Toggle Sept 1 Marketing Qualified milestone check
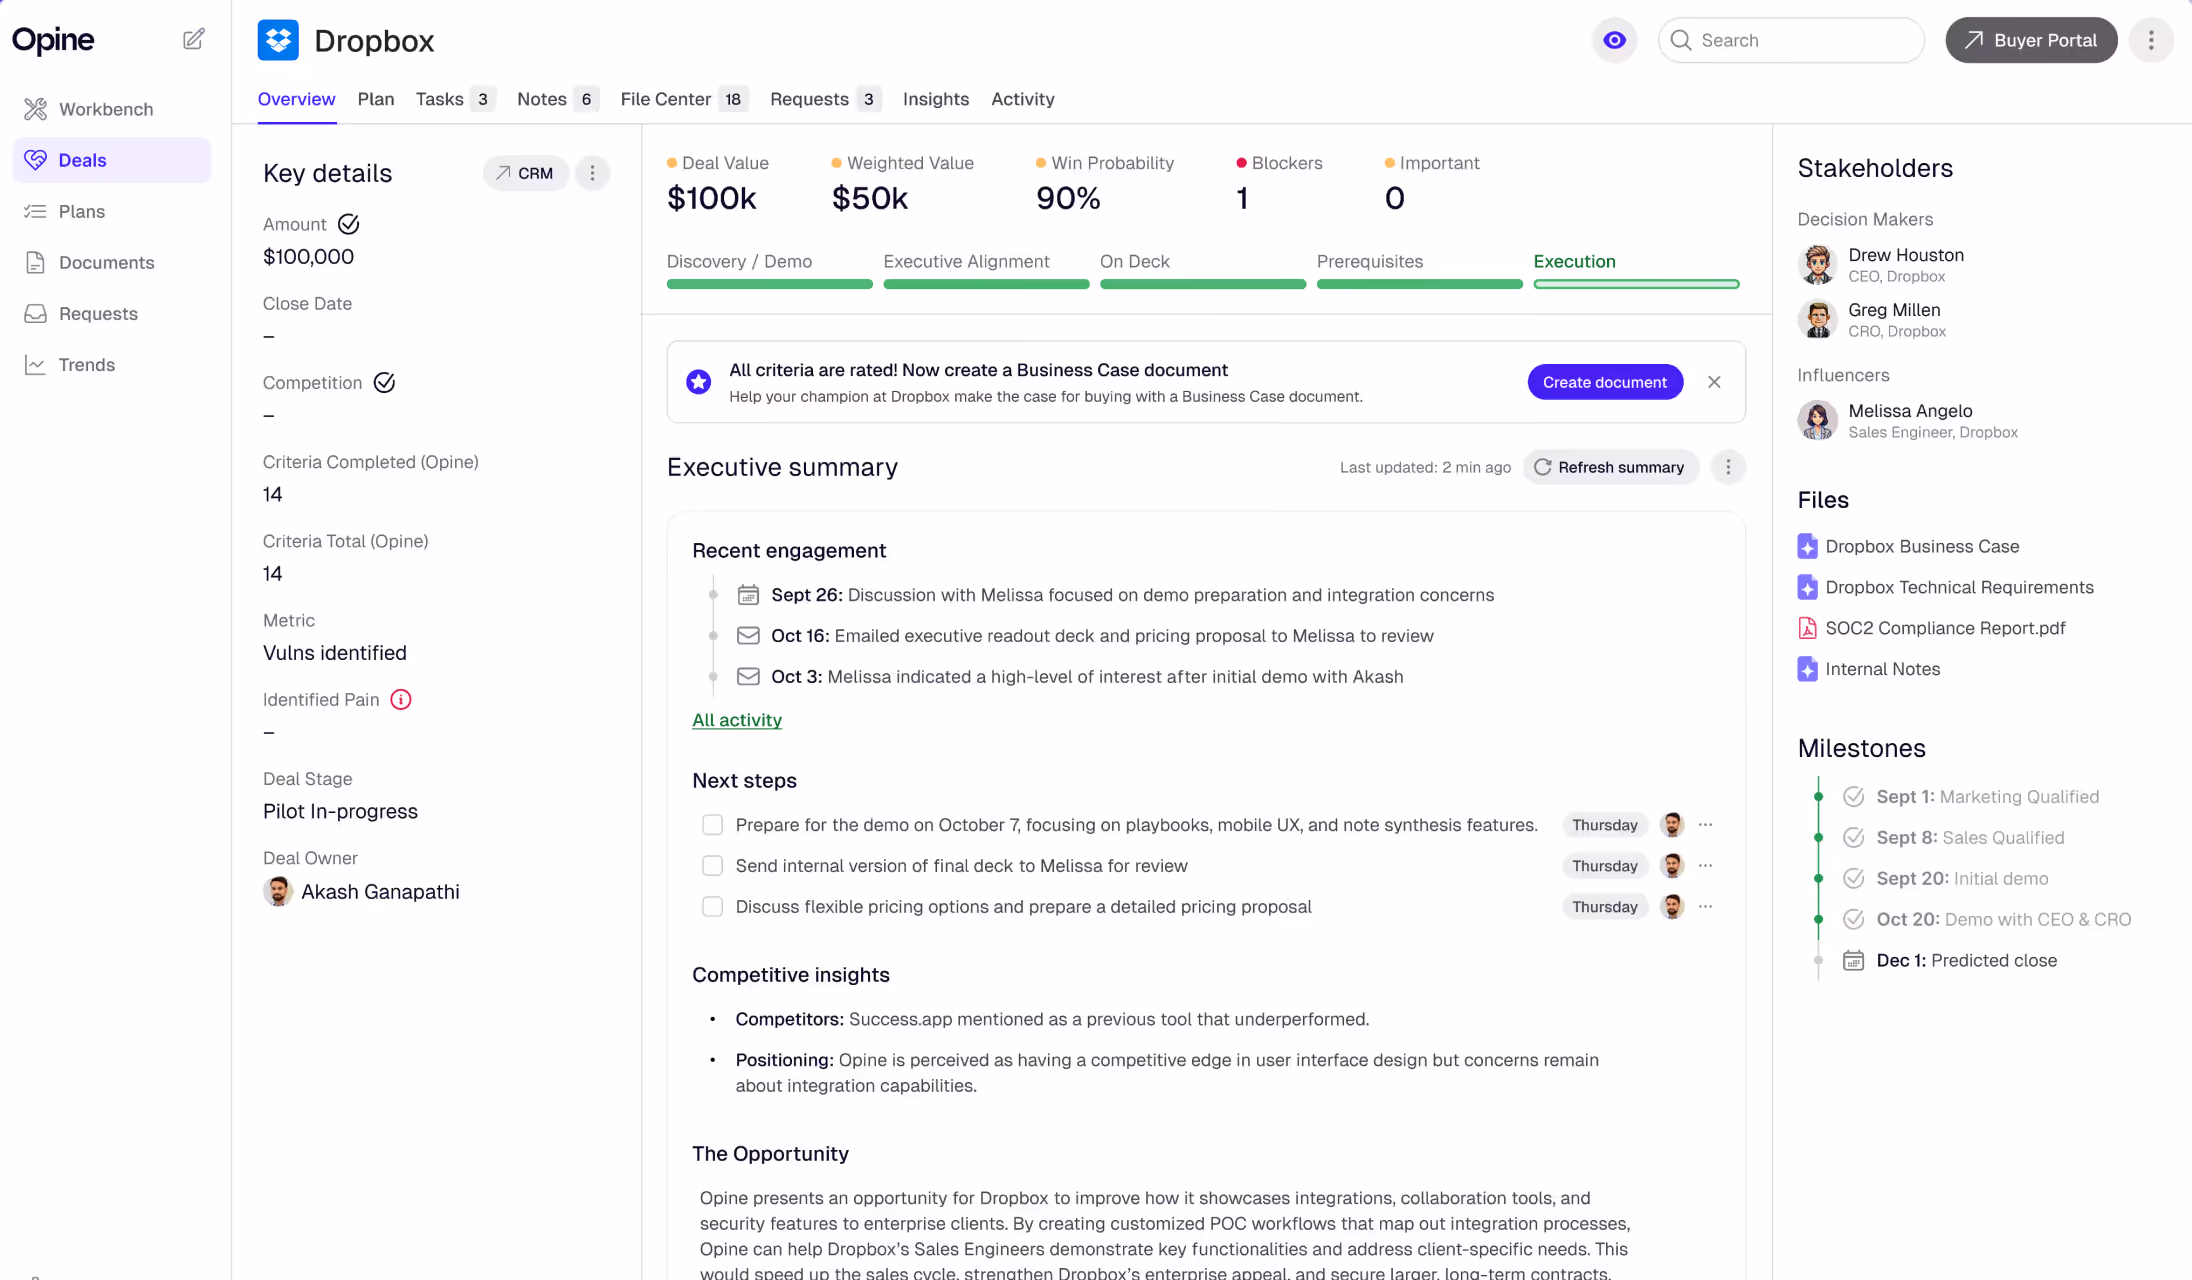This screenshot has width=2192, height=1280. click(1853, 797)
